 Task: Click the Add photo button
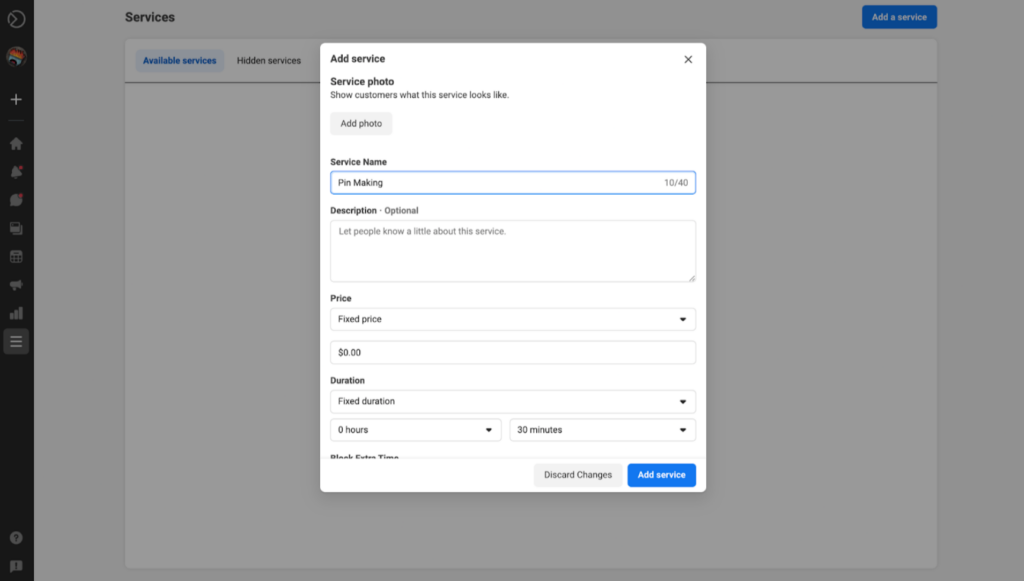coord(361,123)
